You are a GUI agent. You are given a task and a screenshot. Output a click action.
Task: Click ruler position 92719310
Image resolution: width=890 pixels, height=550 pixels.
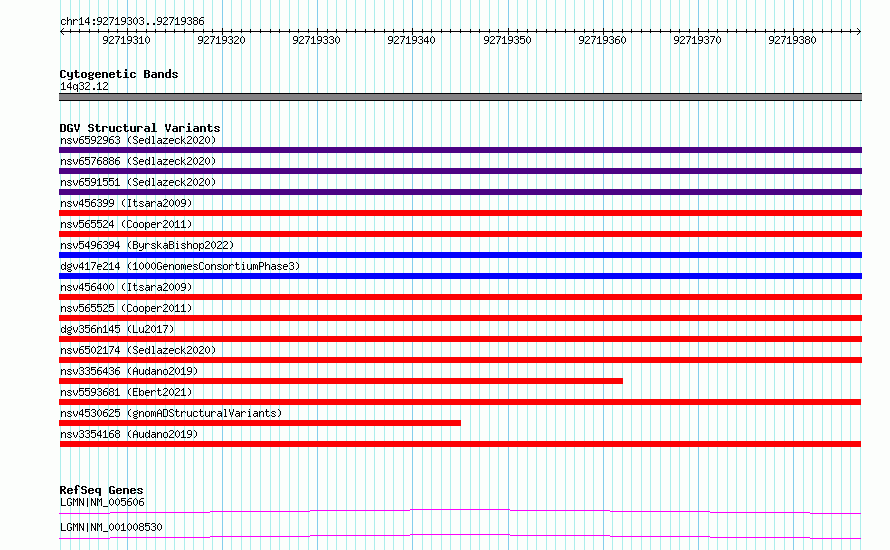(x=127, y=40)
